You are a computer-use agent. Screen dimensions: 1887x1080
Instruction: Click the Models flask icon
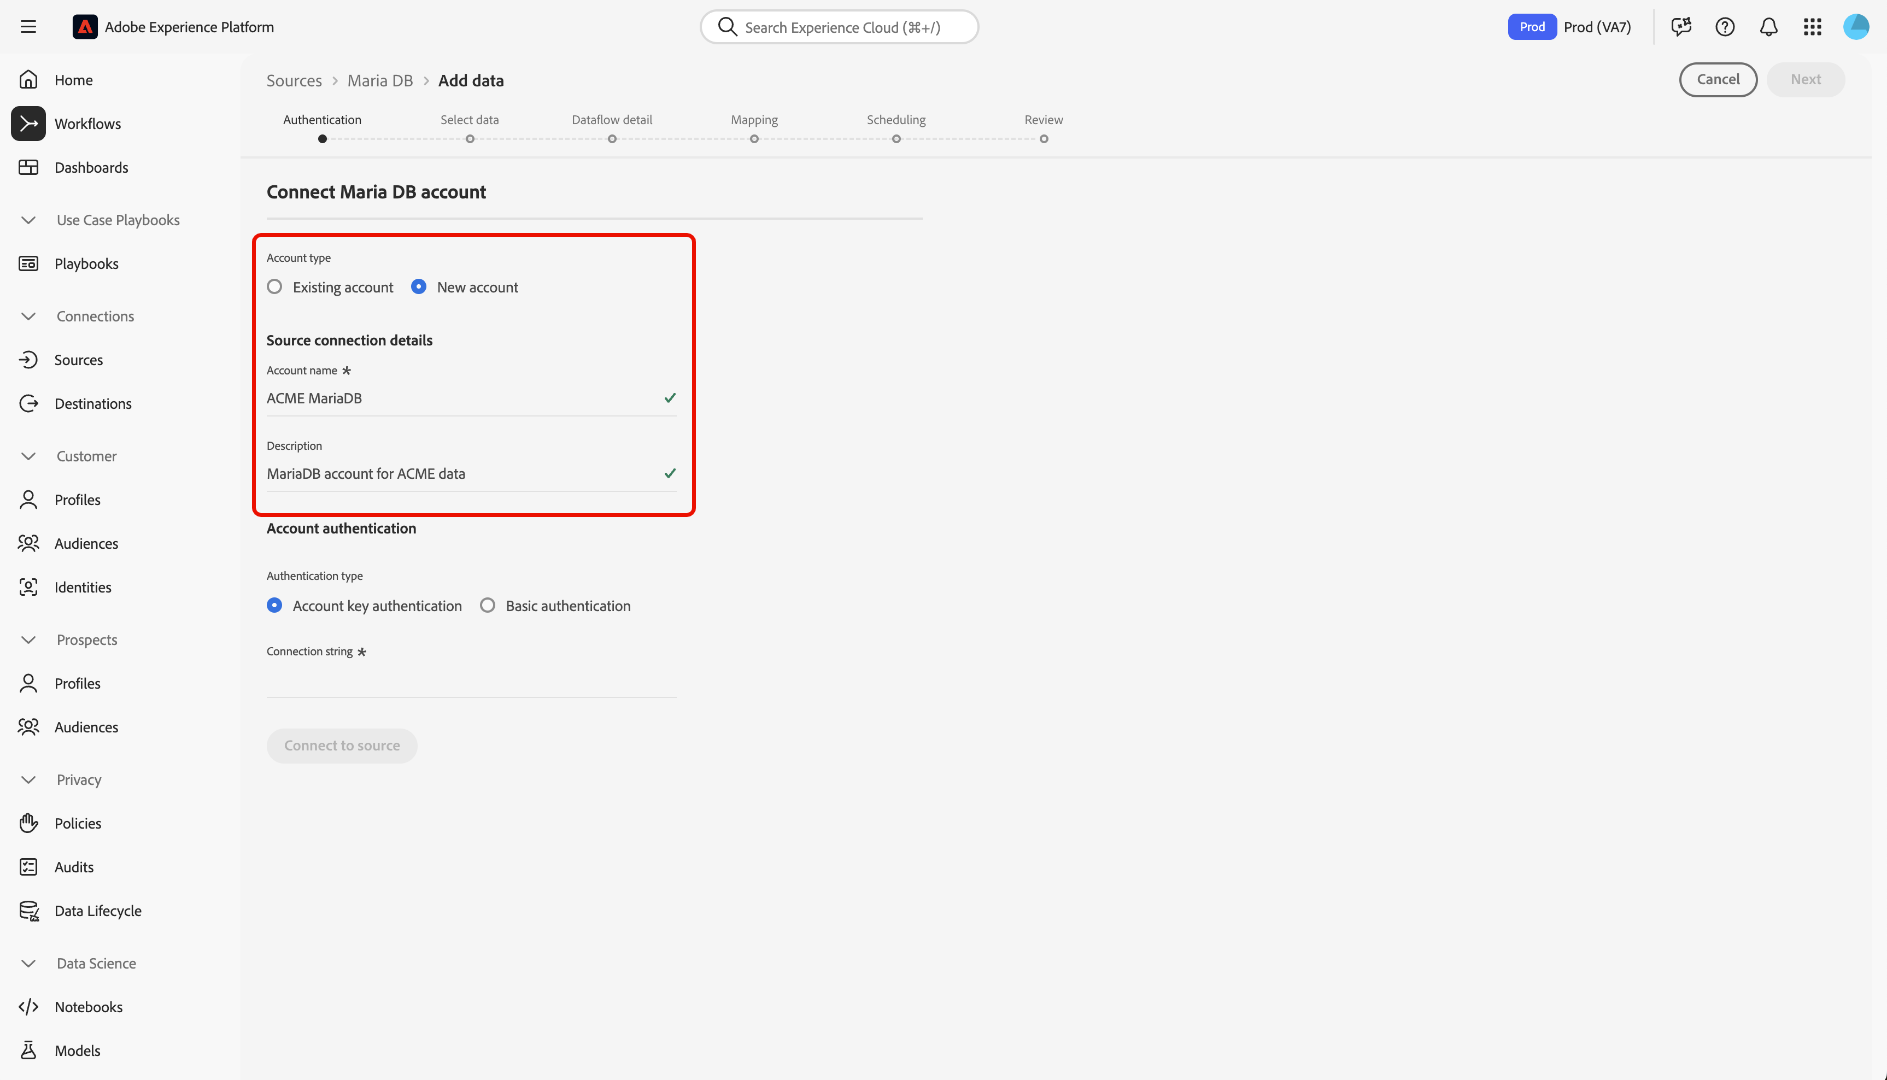(29, 1051)
